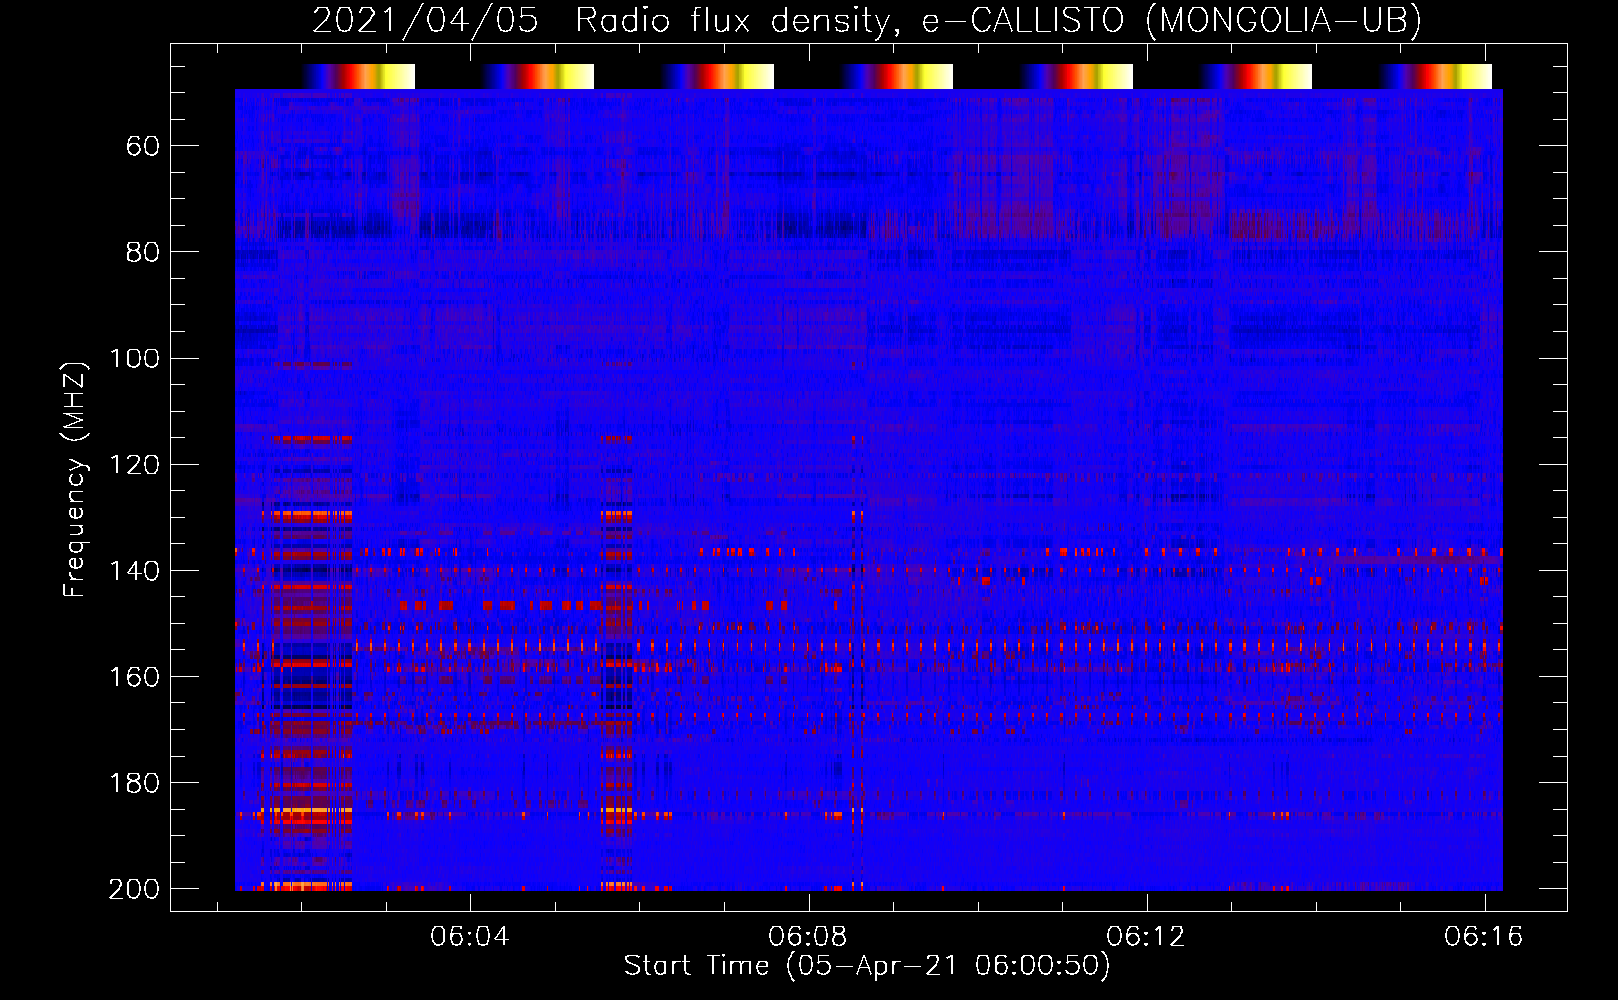The height and width of the screenshot is (1000, 1618).
Task: Click the 60 MHz frequency tick label
Action: pyautogui.click(x=143, y=147)
